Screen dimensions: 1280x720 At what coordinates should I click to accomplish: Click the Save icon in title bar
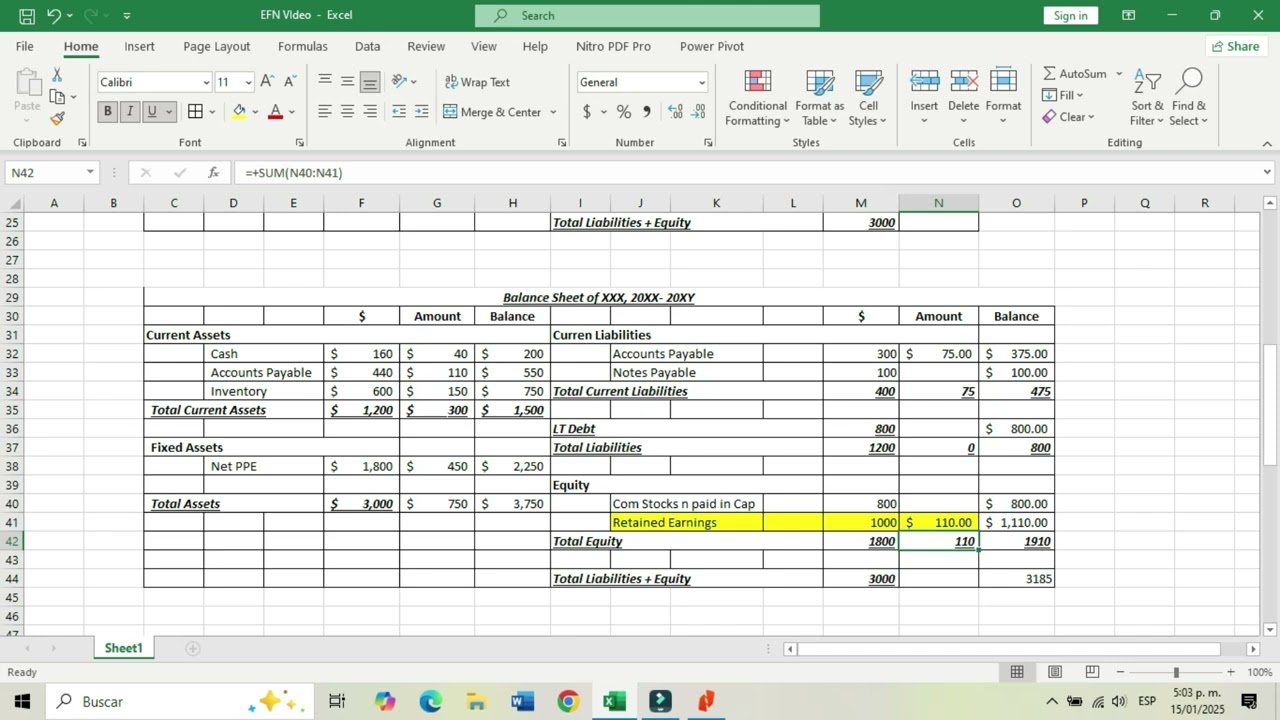coord(27,15)
